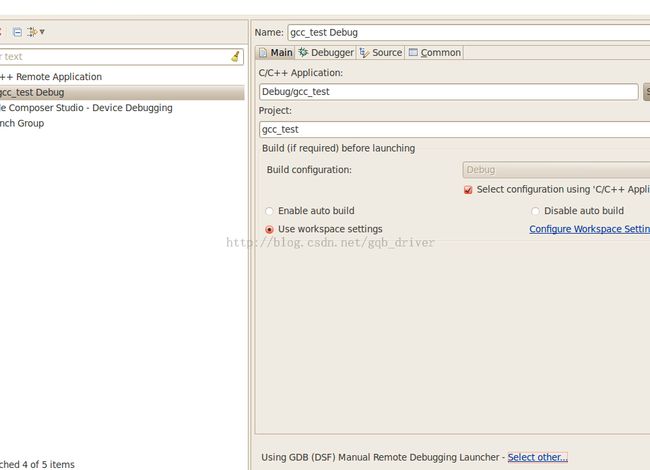
Task: Open the Build configuration Debug dropdown
Action: click(x=556, y=170)
